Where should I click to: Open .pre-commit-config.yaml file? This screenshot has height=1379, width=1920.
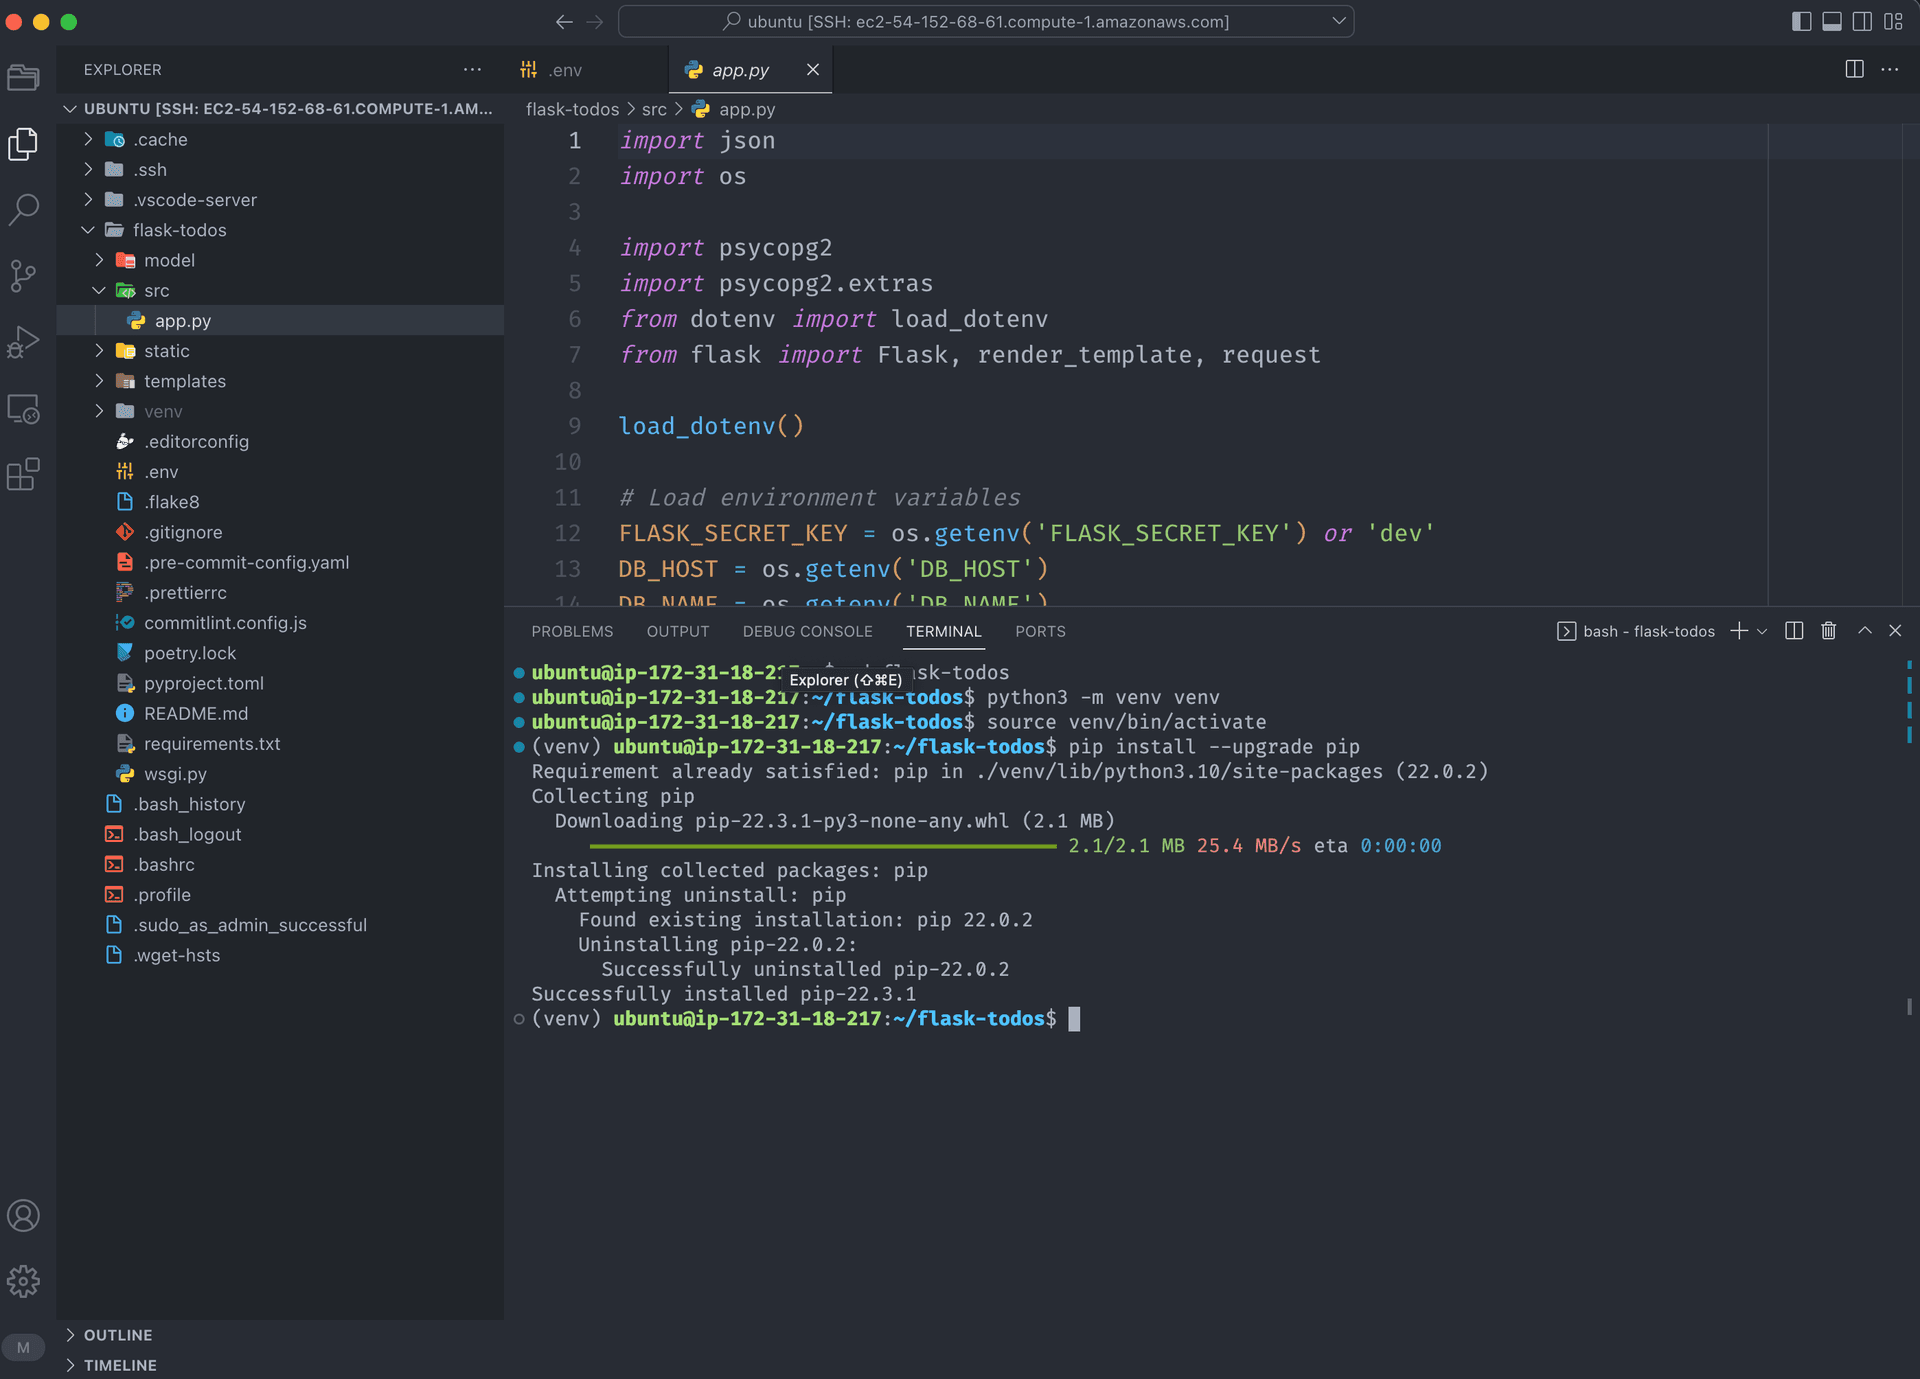point(280,562)
